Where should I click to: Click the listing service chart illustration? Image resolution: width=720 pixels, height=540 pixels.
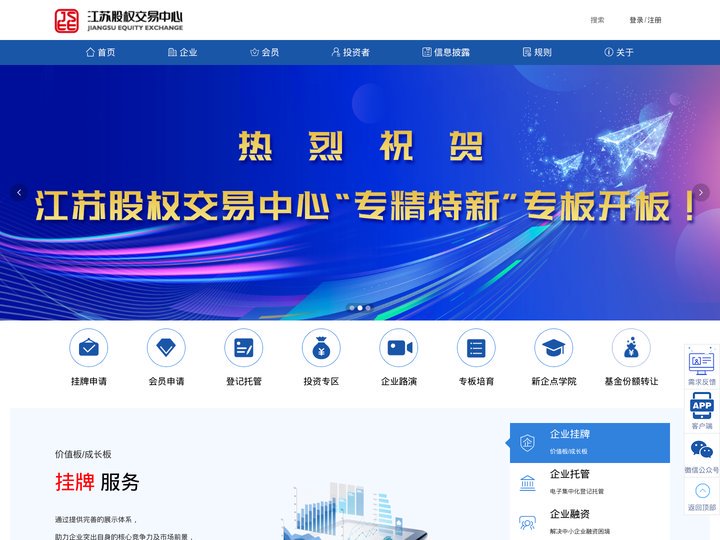[354, 511]
